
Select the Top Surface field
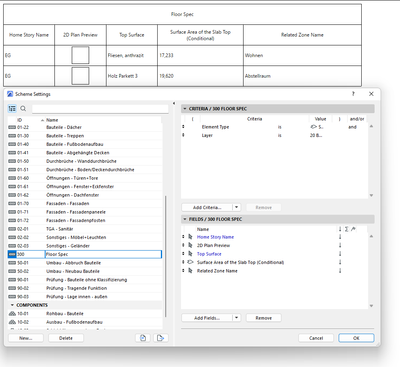[209, 254]
